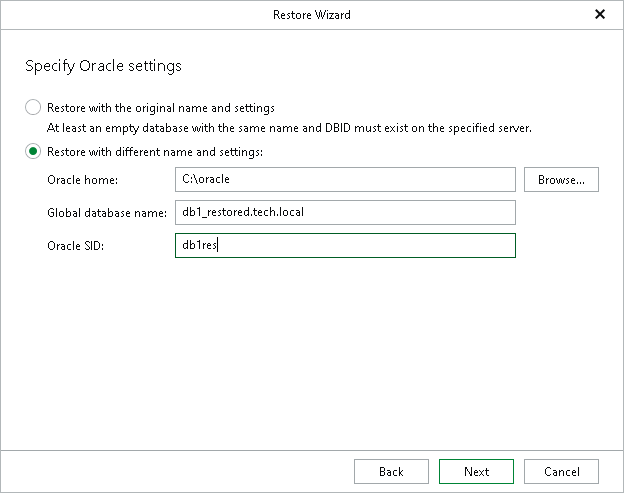Viewport: 624px width, 493px height.
Task: Click the empty database and DBID note text
Action: click(x=289, y=128)
